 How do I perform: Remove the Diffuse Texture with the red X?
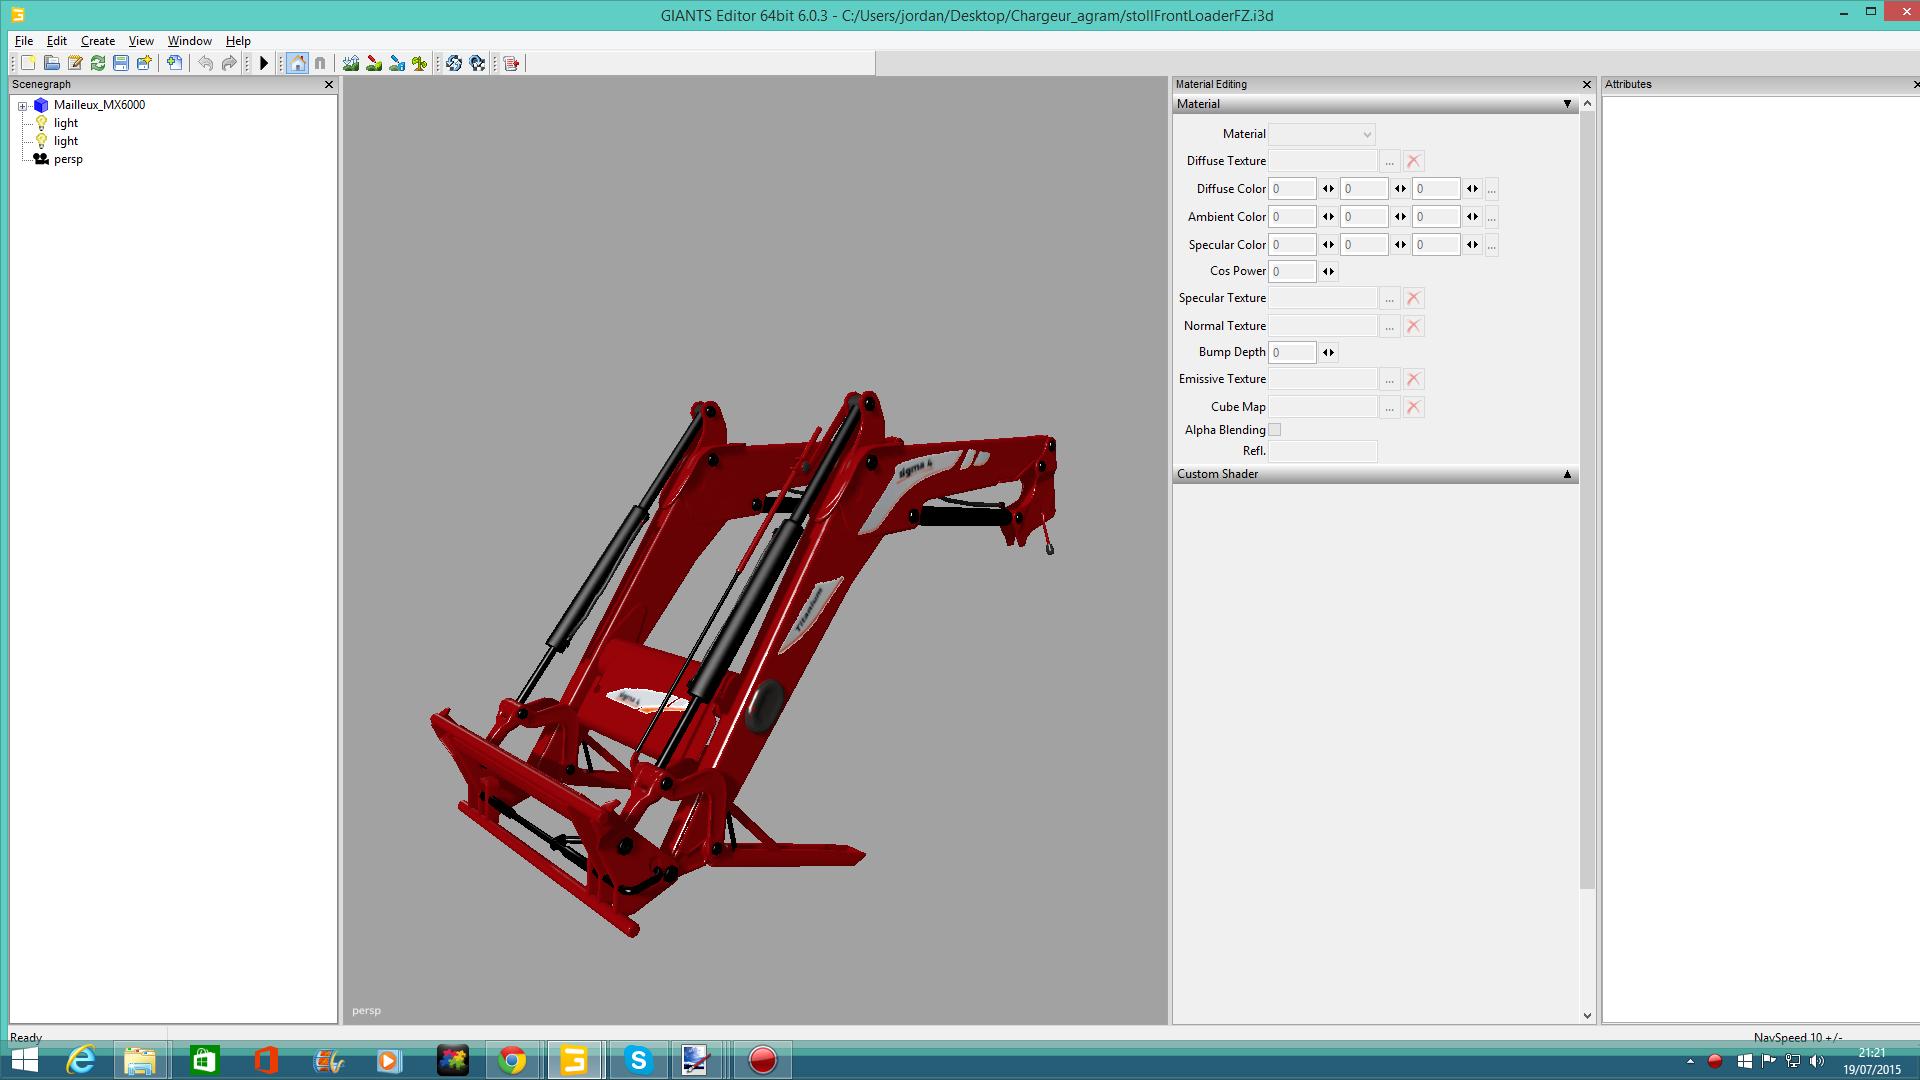(1412, 160)
